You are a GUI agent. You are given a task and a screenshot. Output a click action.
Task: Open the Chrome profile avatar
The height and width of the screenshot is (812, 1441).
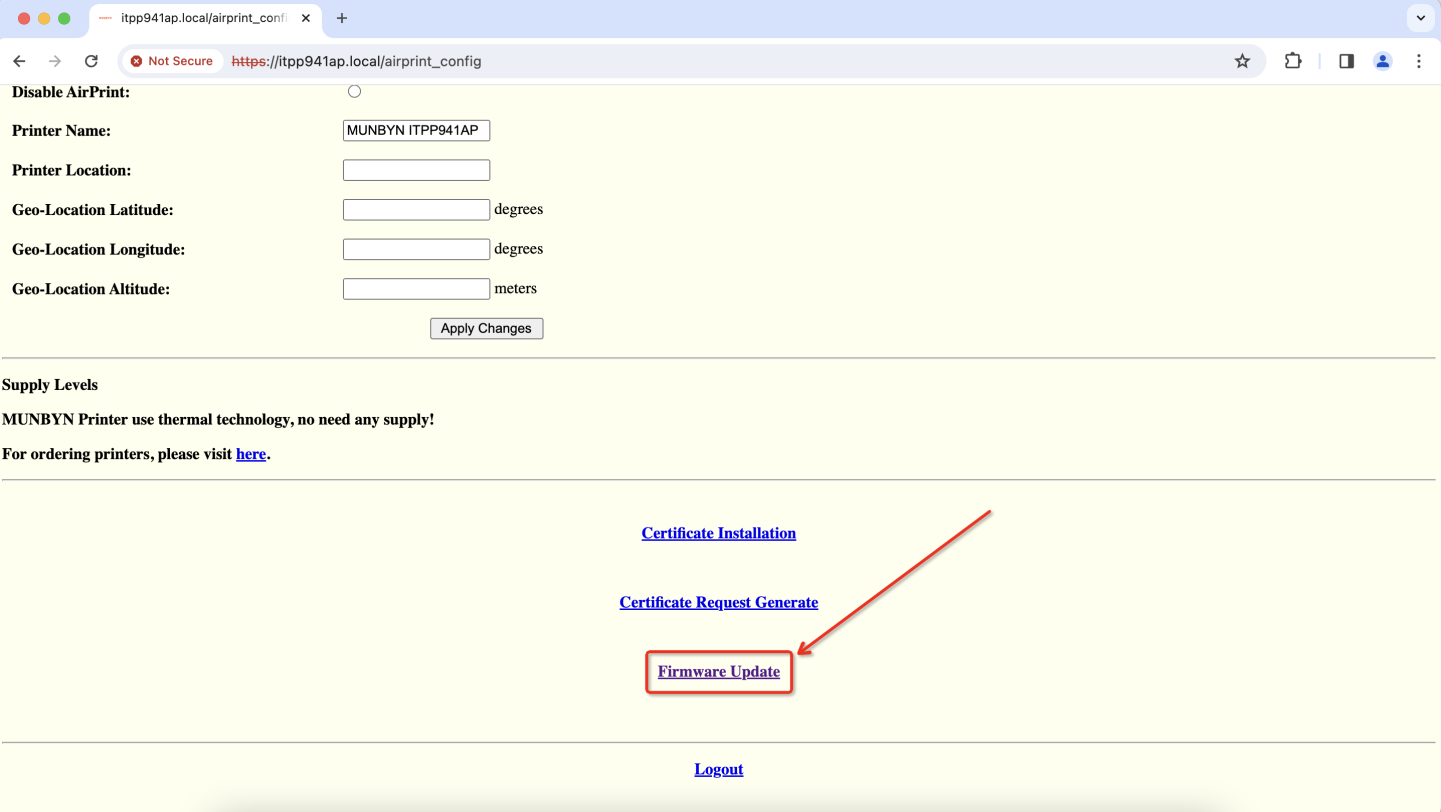click(1382, 61)
